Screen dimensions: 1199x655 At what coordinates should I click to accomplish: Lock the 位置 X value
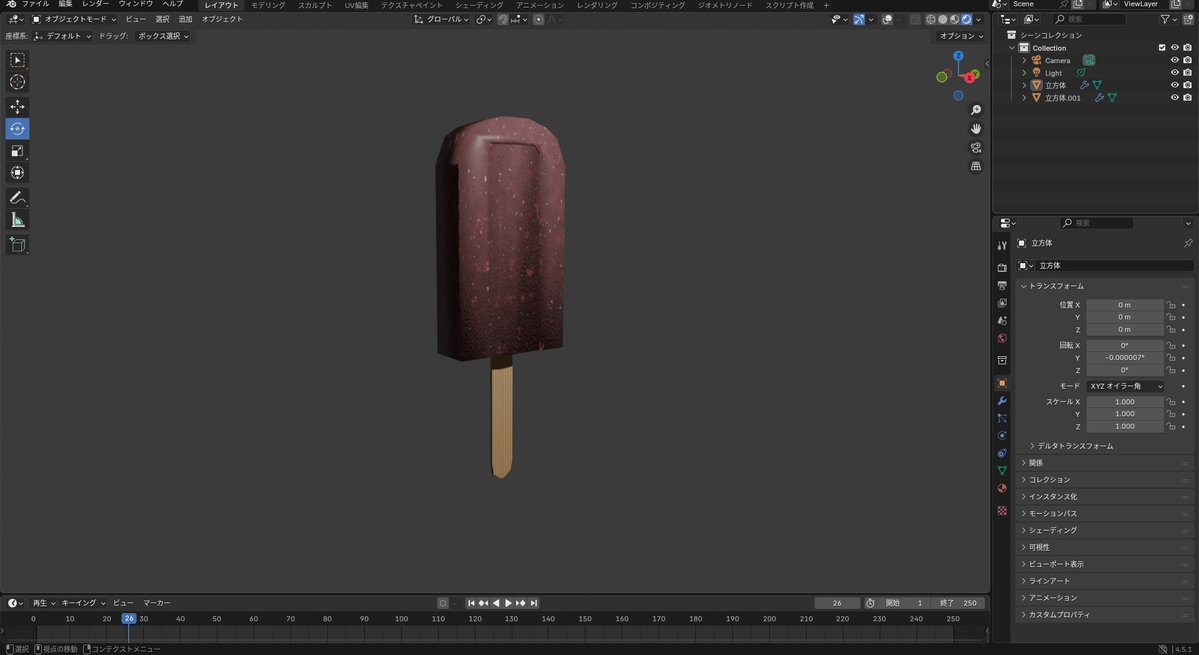point(1171,305)
